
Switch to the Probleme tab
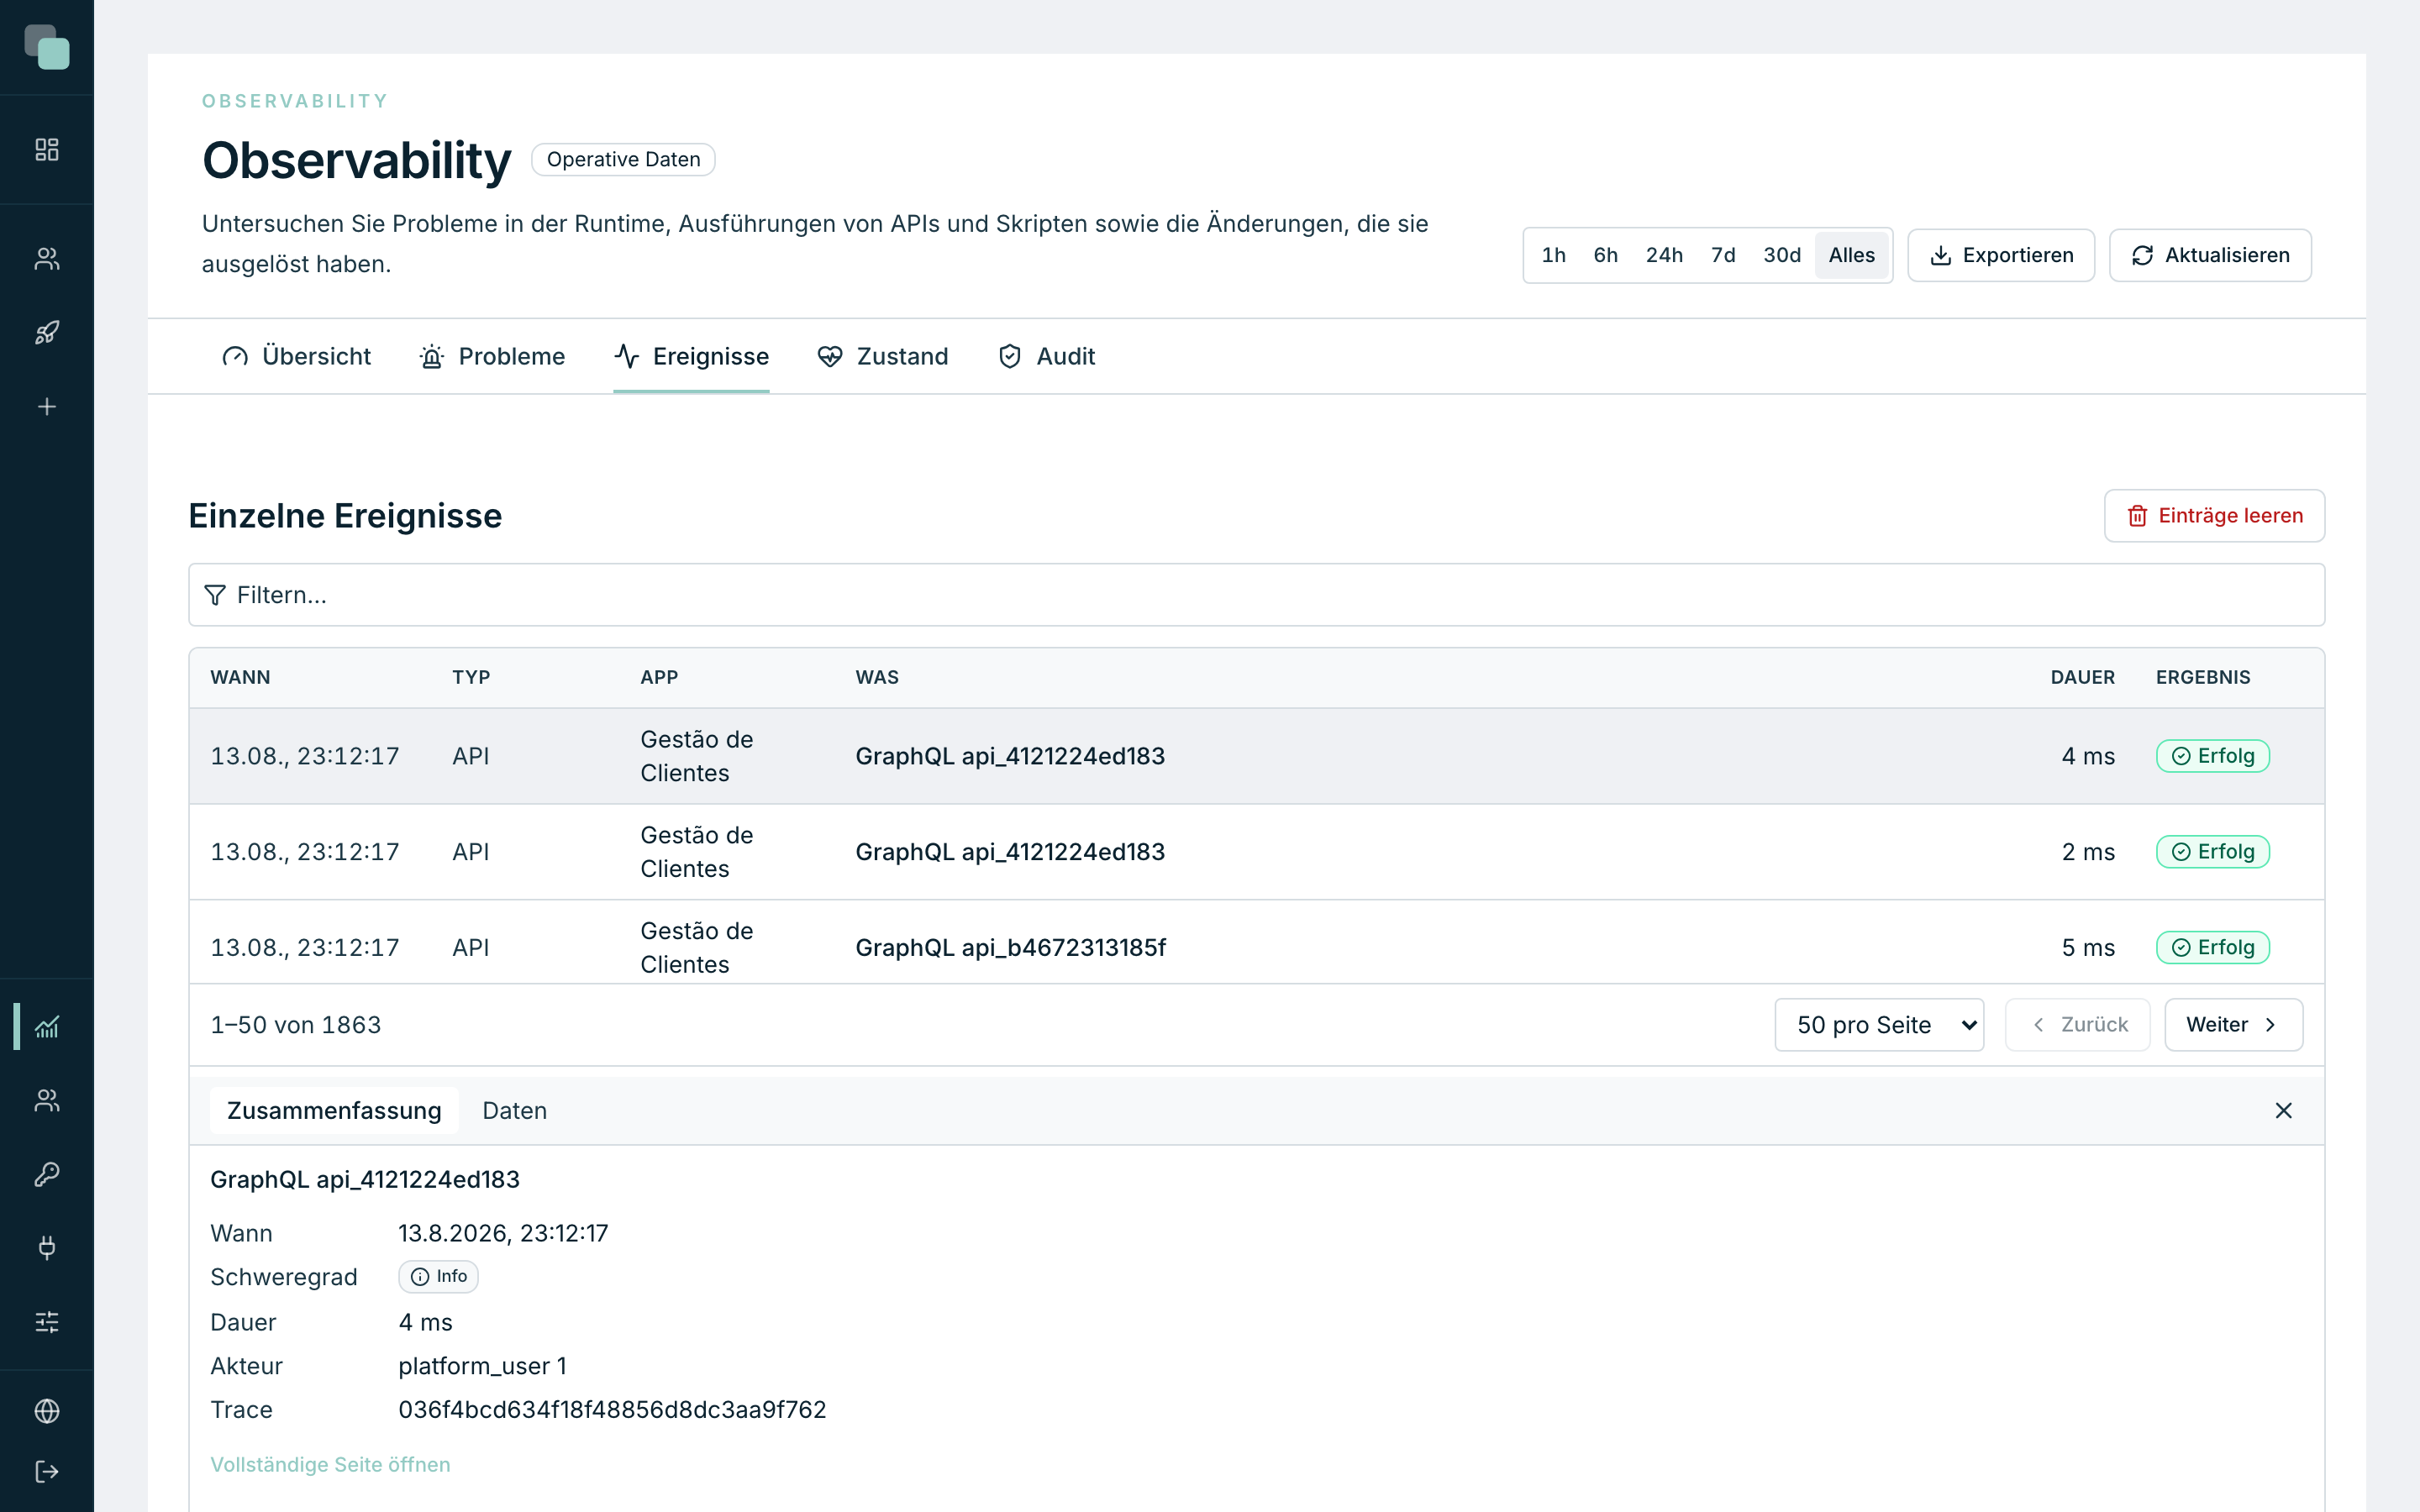tap(492, 356)
